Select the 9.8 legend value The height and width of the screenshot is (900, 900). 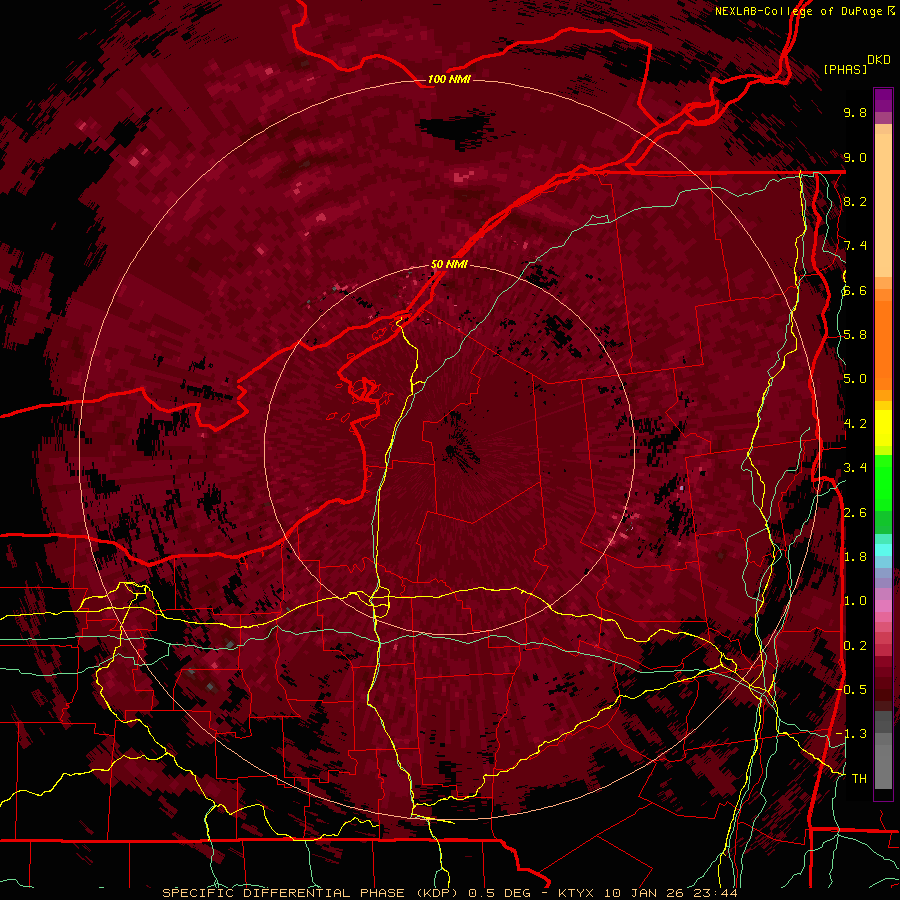pyautogui.click(x=855, y=112)
